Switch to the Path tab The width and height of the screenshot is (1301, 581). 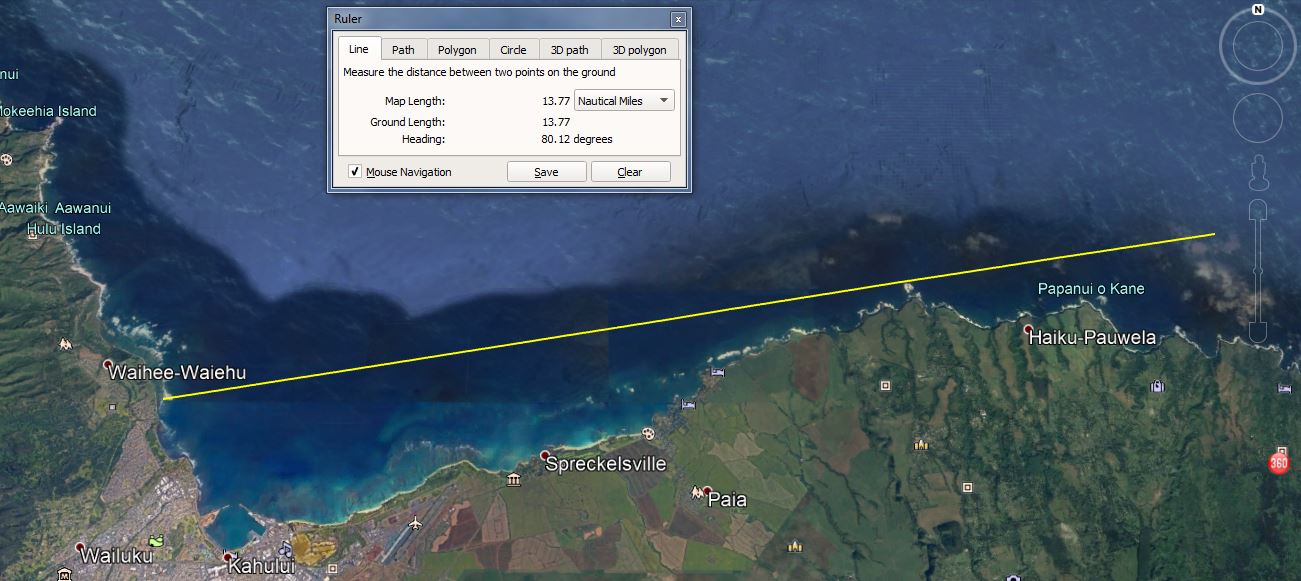point(403,48)
